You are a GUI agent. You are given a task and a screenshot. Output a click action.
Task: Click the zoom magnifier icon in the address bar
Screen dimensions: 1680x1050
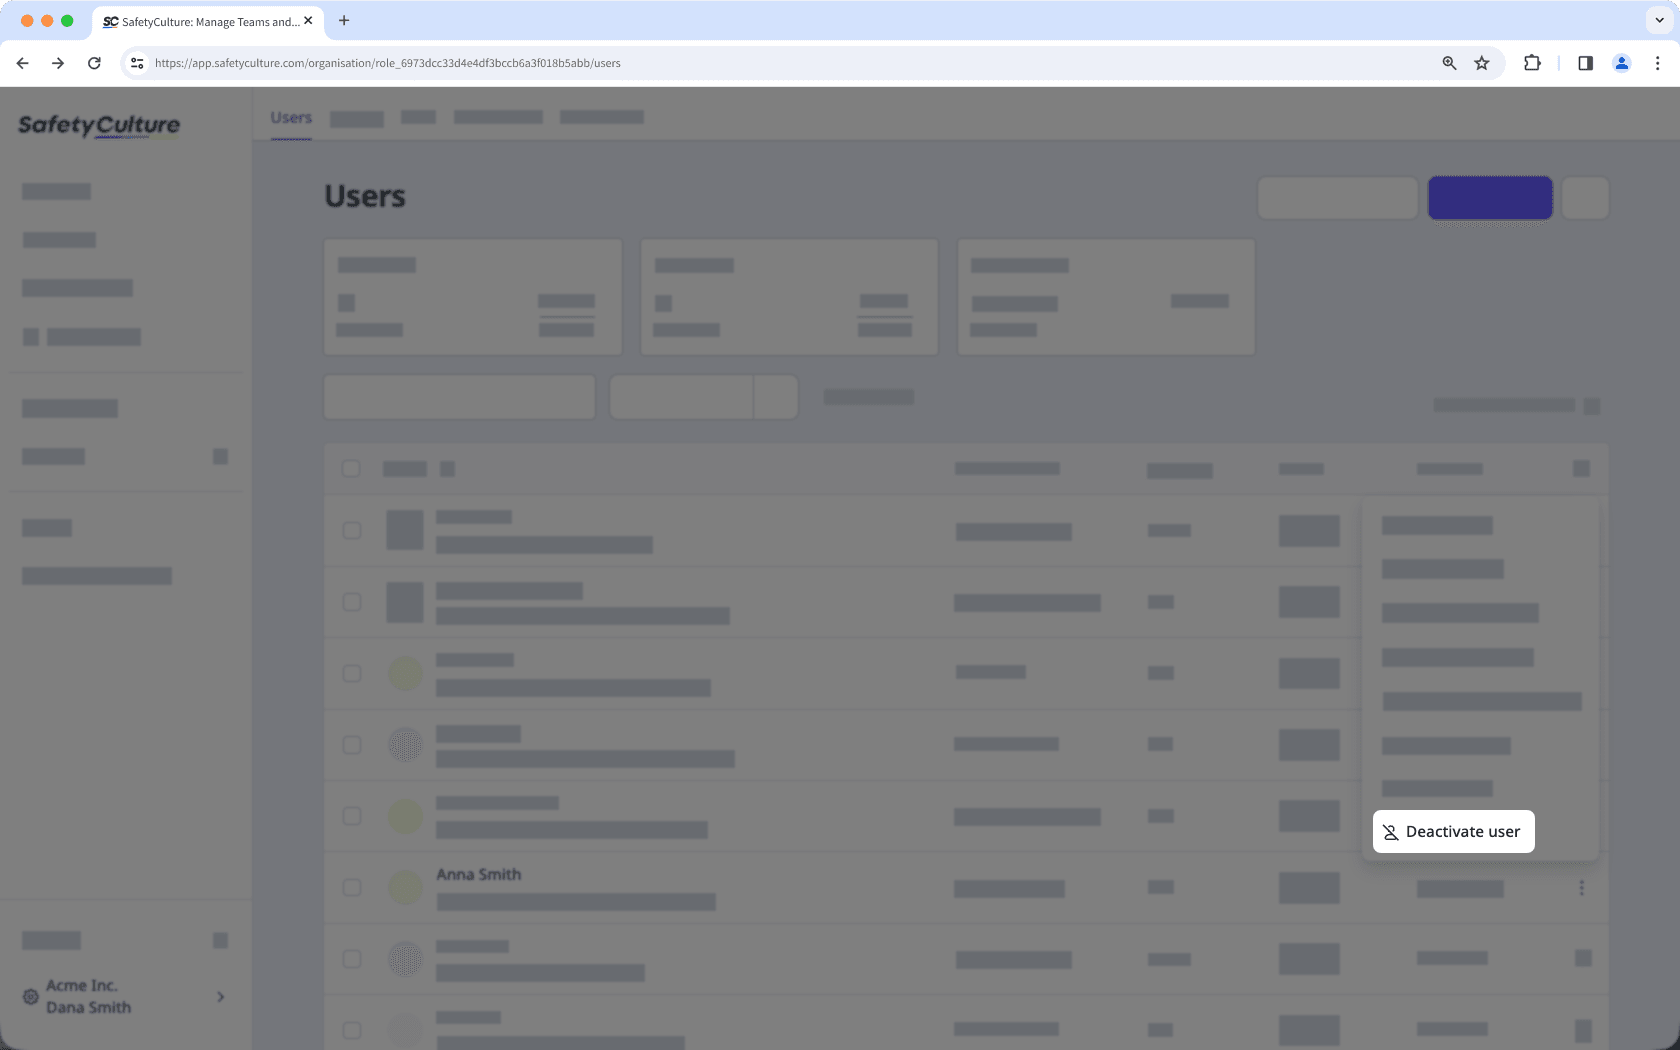[1448, 62]
